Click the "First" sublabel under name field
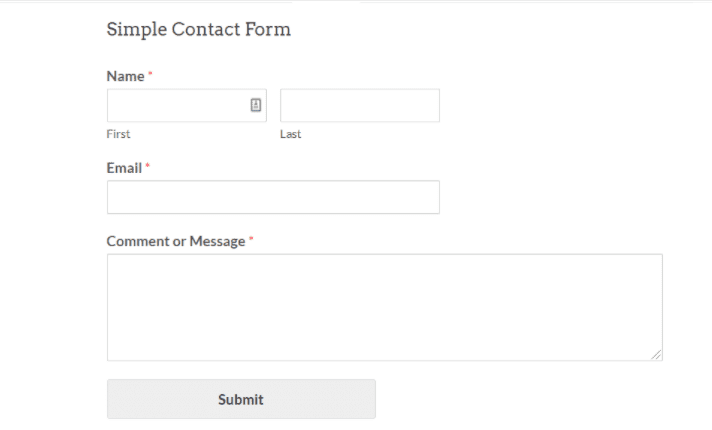 click(x=118, y=134)
